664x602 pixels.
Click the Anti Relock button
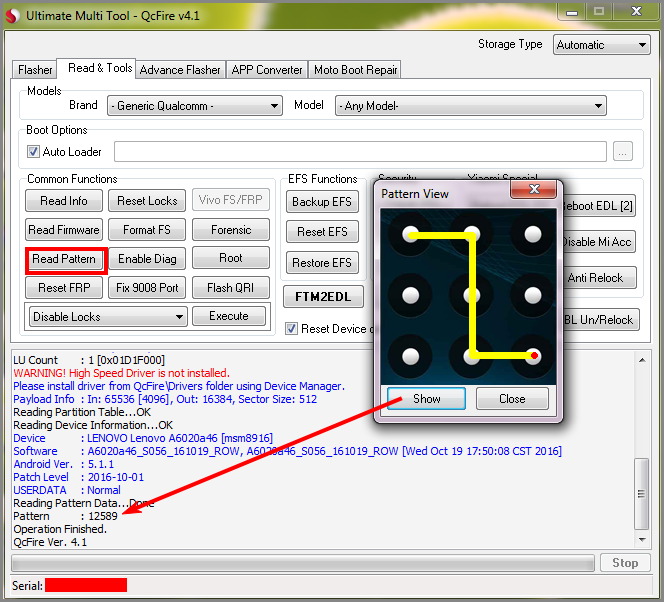599,278
